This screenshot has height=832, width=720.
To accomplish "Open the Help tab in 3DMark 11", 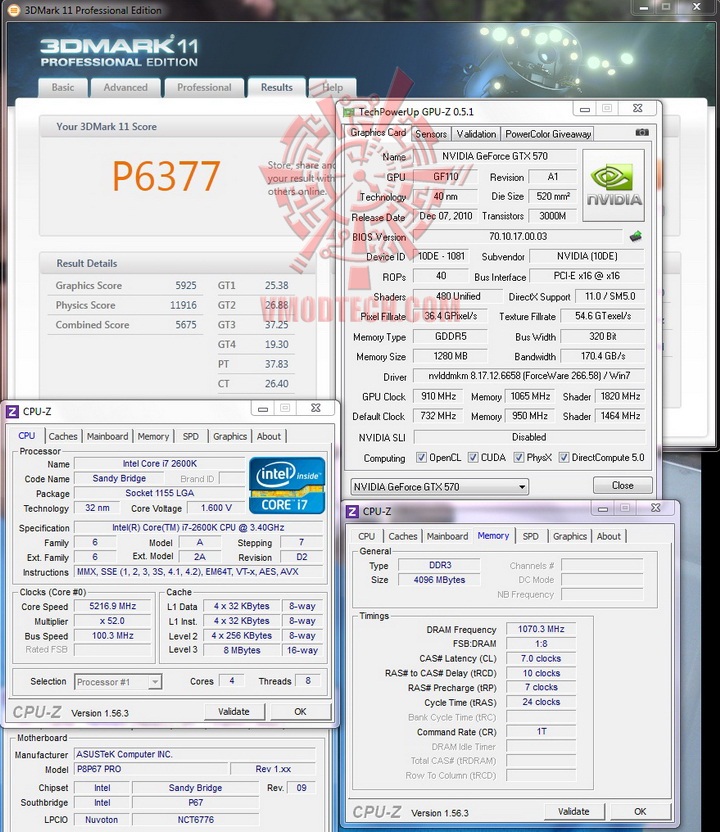I will 333,88.
